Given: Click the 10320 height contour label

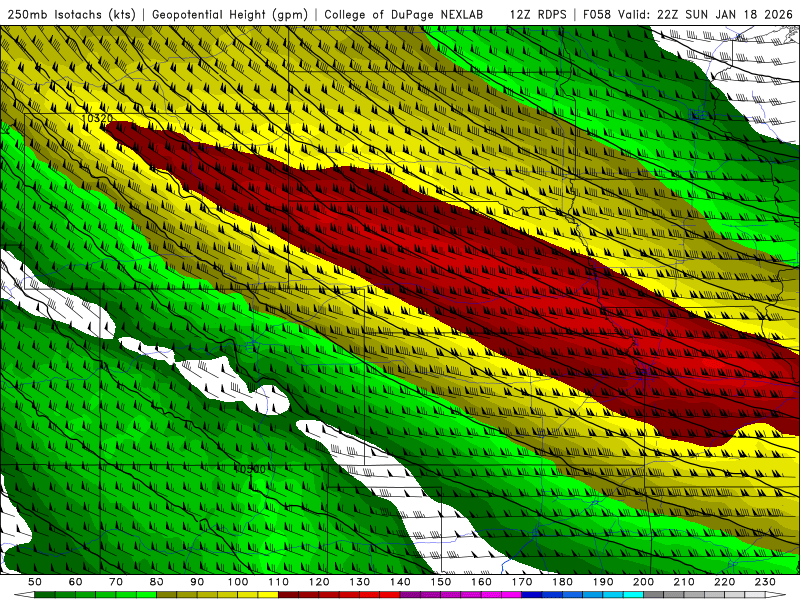Looking at the screenshot, I should point(97,118).
